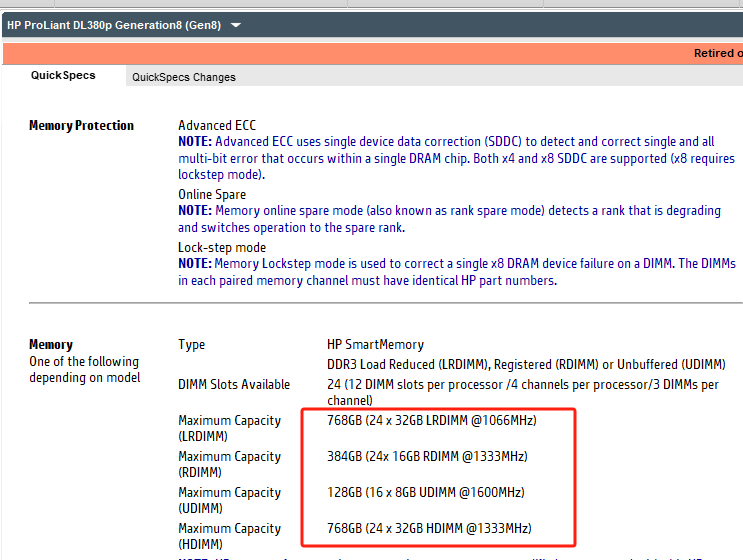The height and width of the screenshot is (560, 743).
Task: Click the Online Spare text
Action: click(x=212, y=195)
